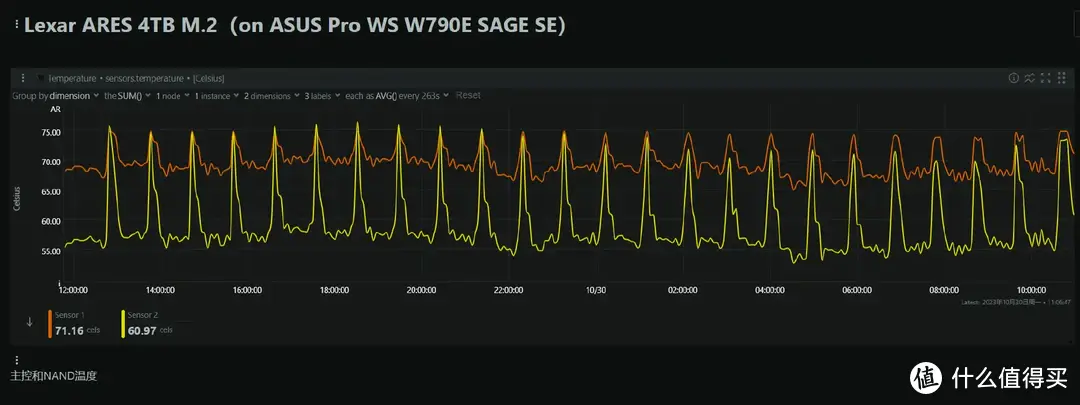The image size is (1080, 405).
Task: Select the 06:00:00 time axis label
Action: tap(857, 291)
